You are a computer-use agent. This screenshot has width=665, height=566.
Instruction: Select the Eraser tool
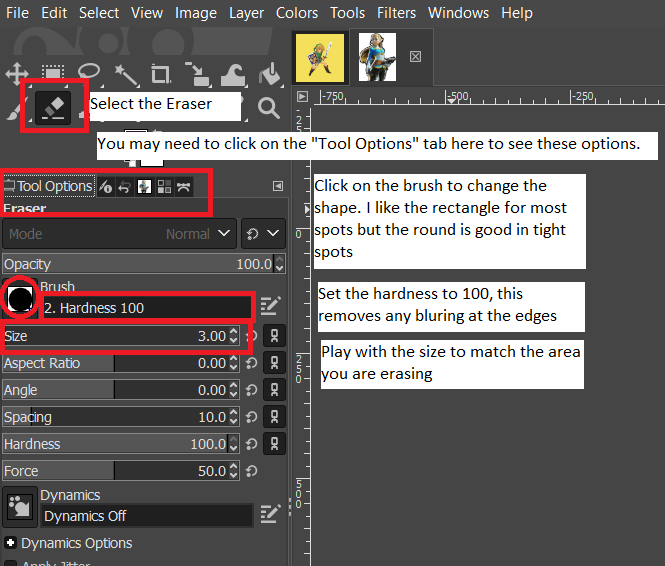click(53, 108)
